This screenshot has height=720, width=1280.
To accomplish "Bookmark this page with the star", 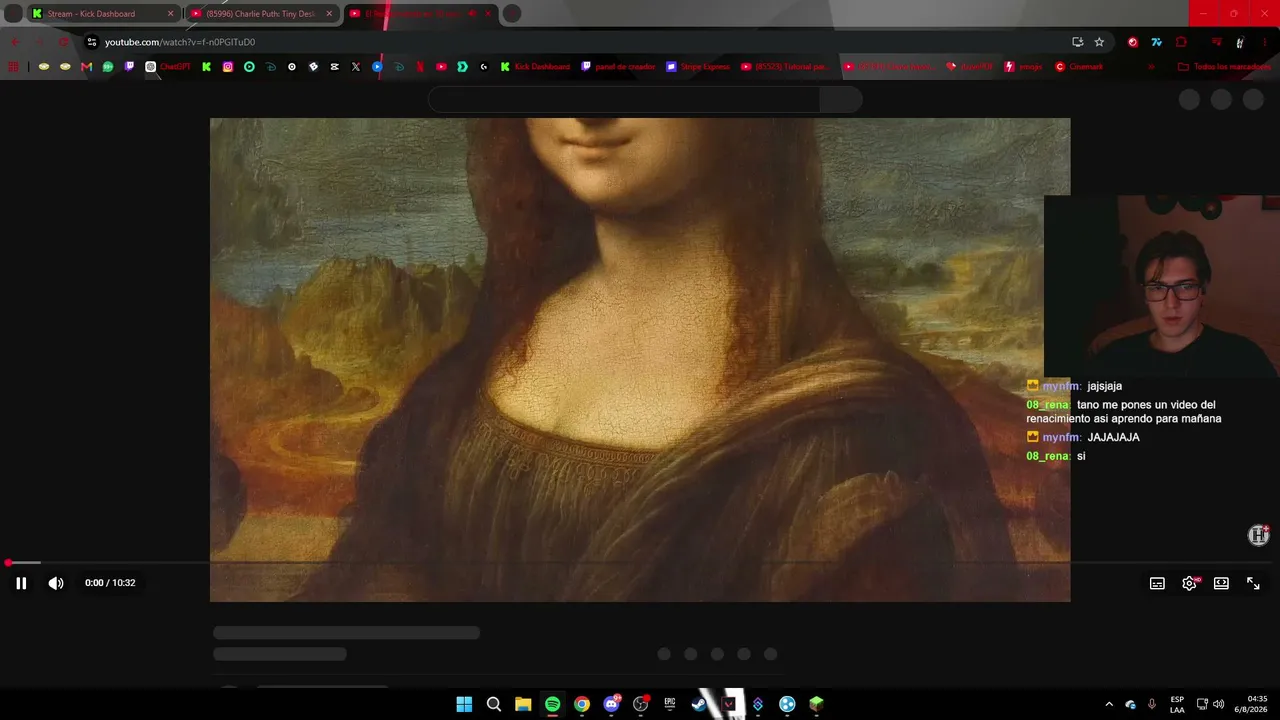I will coord(1099,42).
